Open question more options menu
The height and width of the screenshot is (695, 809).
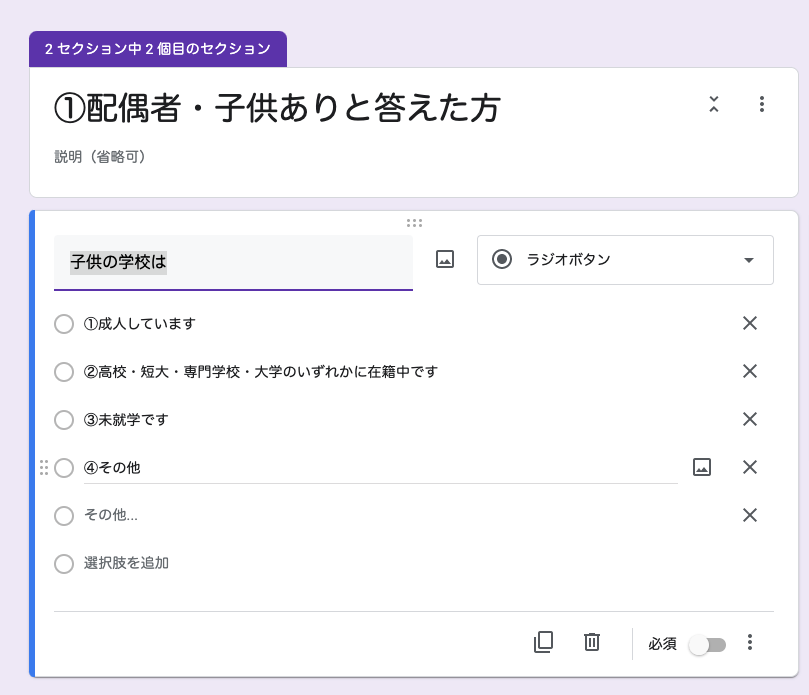(x=750, y=642)
